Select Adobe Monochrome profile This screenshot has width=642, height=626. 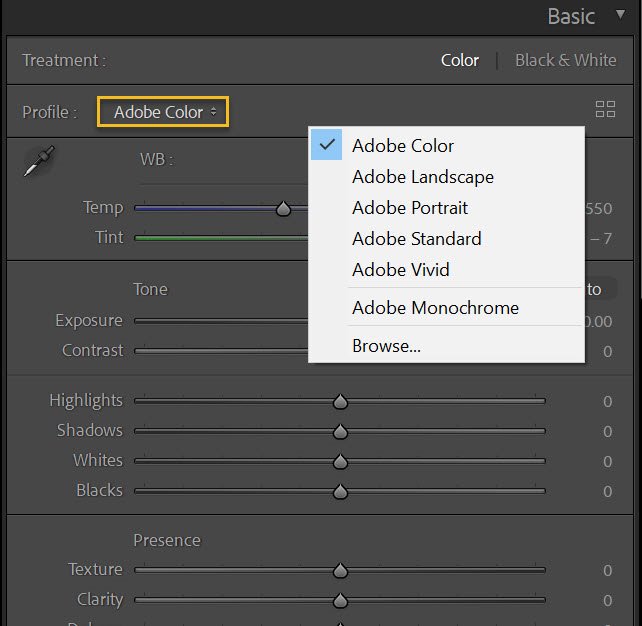435,308
